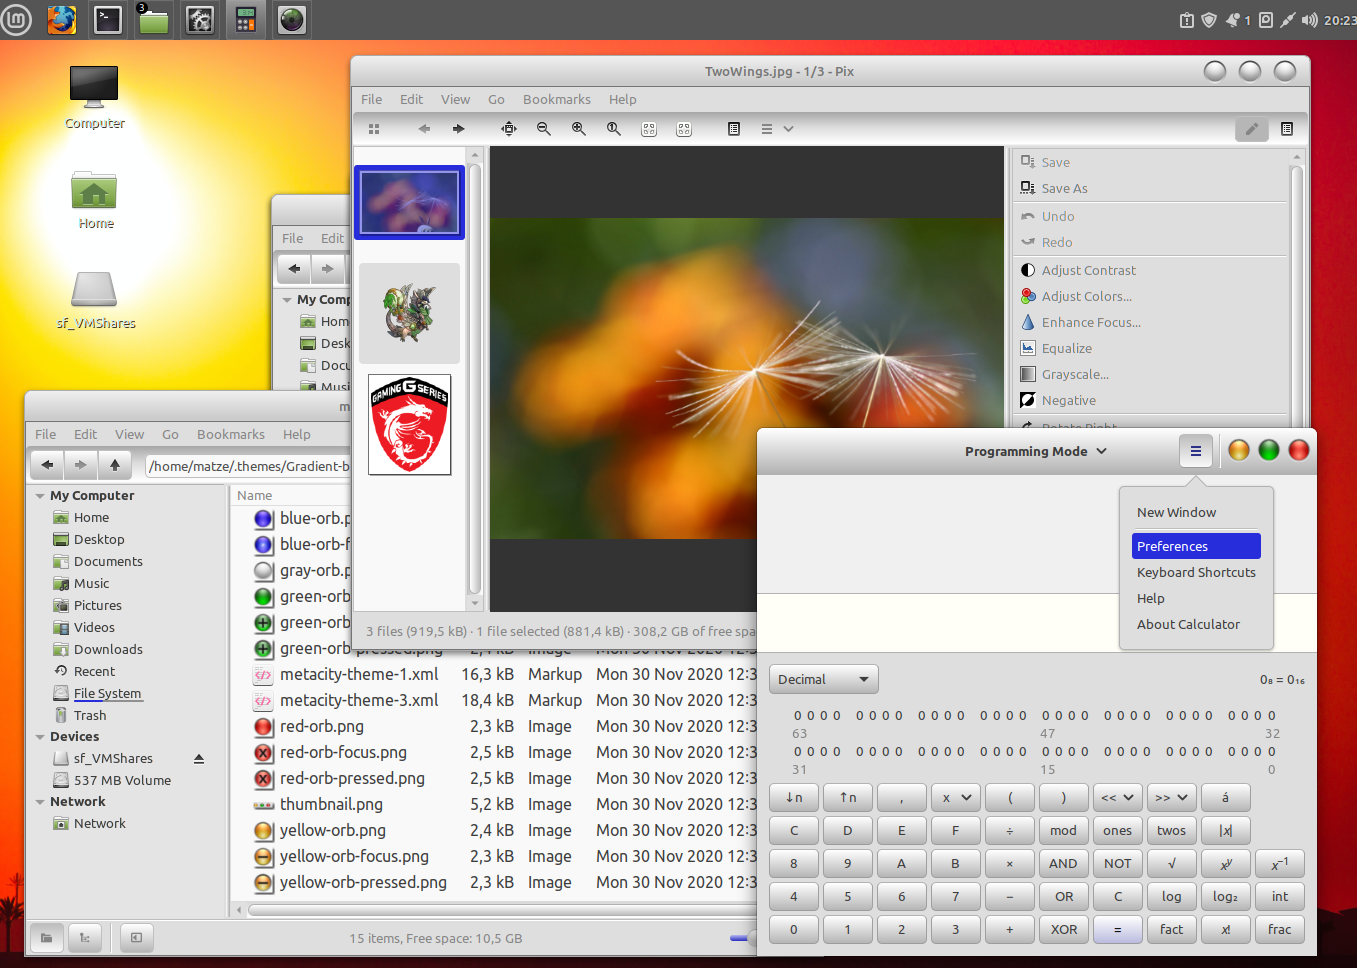Click zoom out magnifier in Pix

tap(544, 129)
